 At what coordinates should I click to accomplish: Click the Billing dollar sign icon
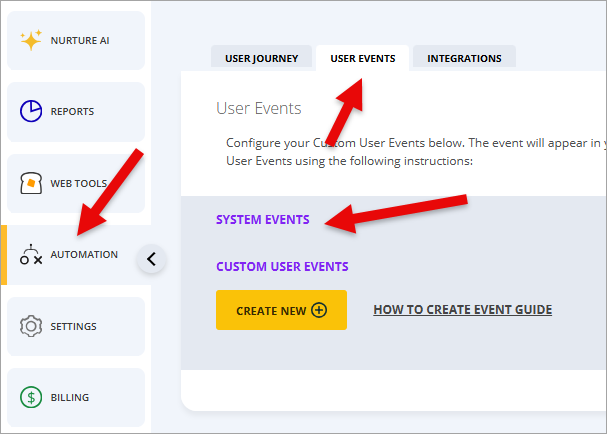pyautogui.click(x=31, y=397)
